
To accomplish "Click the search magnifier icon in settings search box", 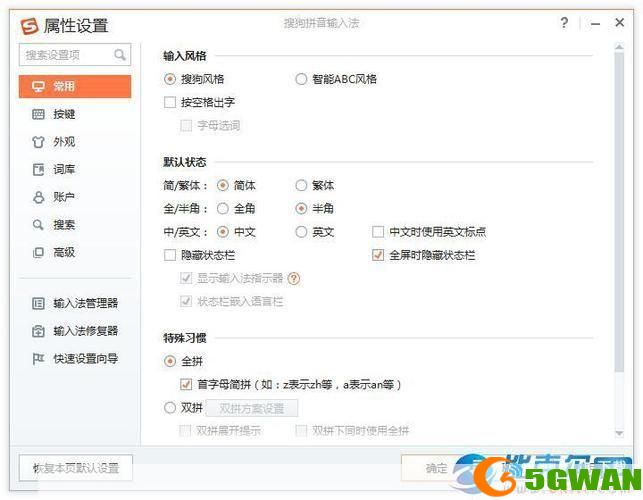I will 120,55.
